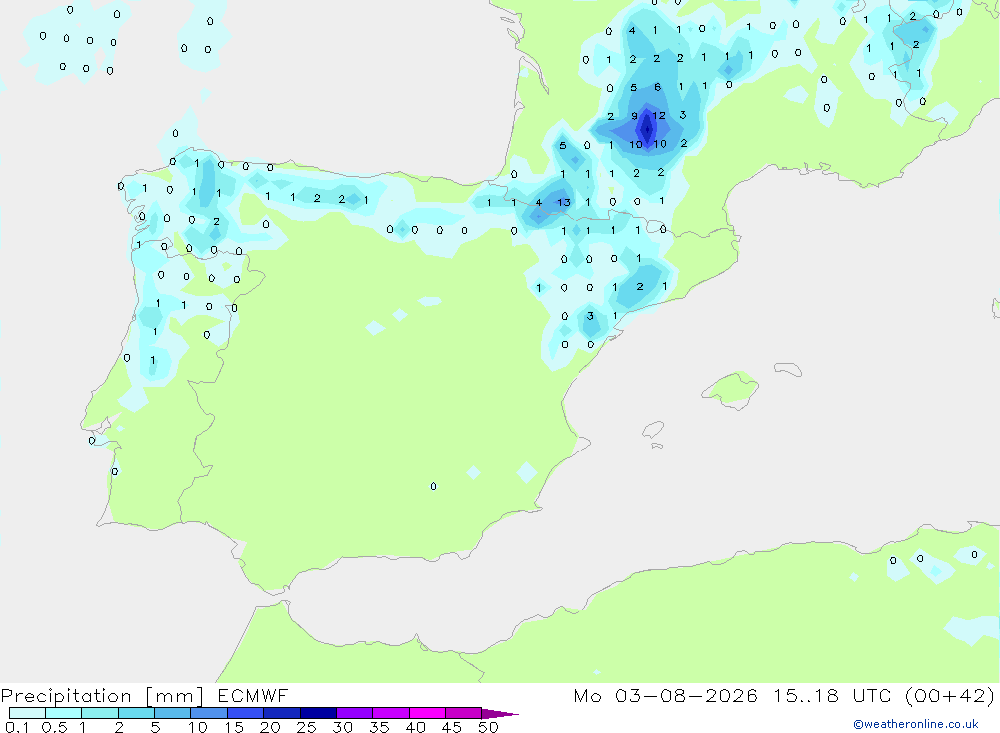1000x733 pixels.
Task: Click the 40–45 mm magenta legend swatch
Action: [x=427, y=713]
